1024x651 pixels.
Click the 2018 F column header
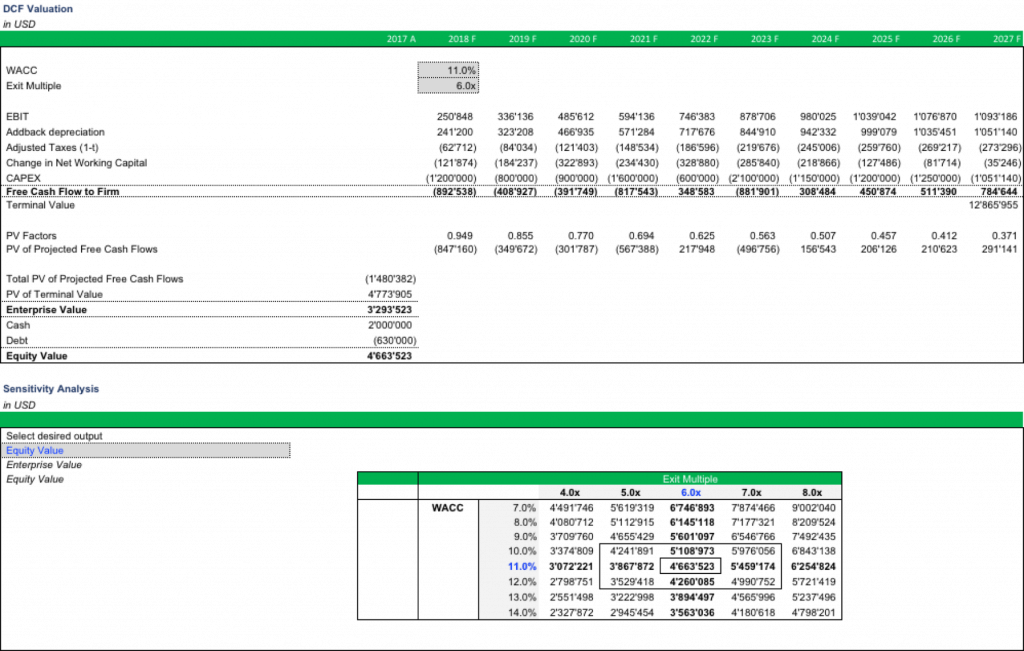point(462,39)
